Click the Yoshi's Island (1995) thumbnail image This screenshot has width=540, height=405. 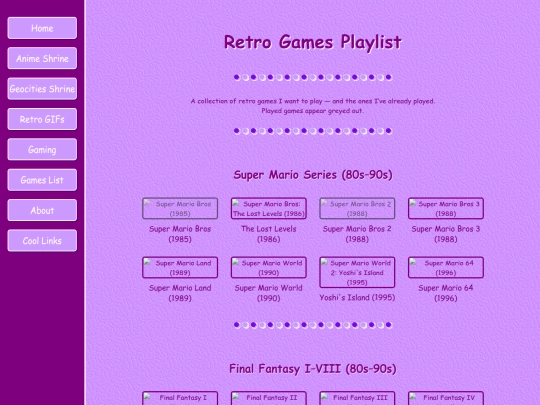click(x=357, y=272)
